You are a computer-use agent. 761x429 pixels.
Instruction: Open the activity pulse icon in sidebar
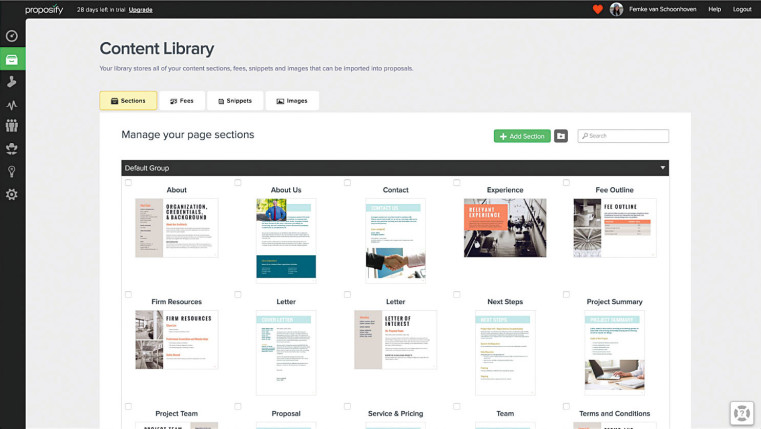pyautogui.click(x=12, y=104)
